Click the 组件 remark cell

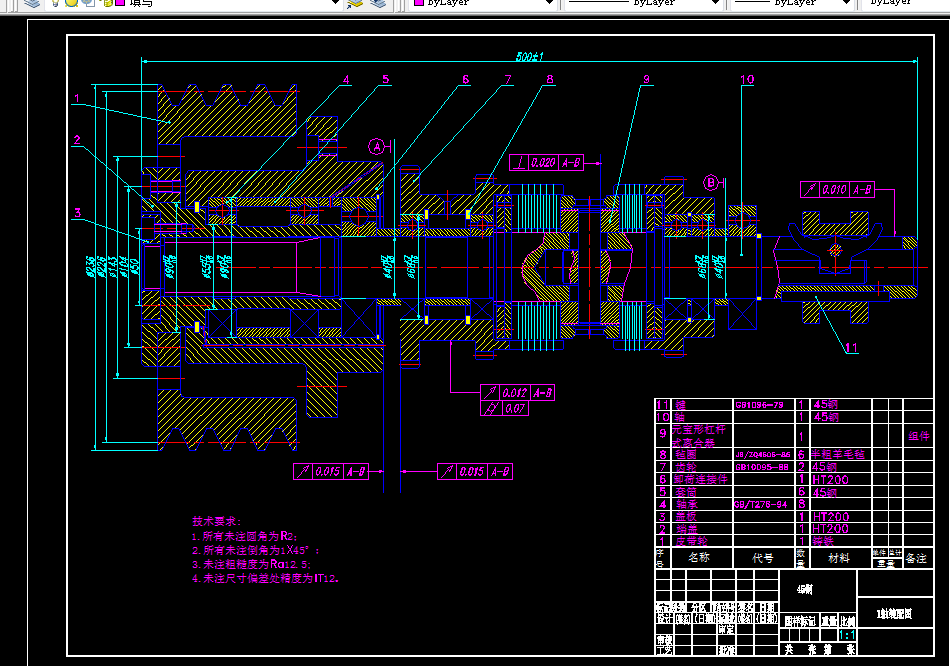pos(918,436)
